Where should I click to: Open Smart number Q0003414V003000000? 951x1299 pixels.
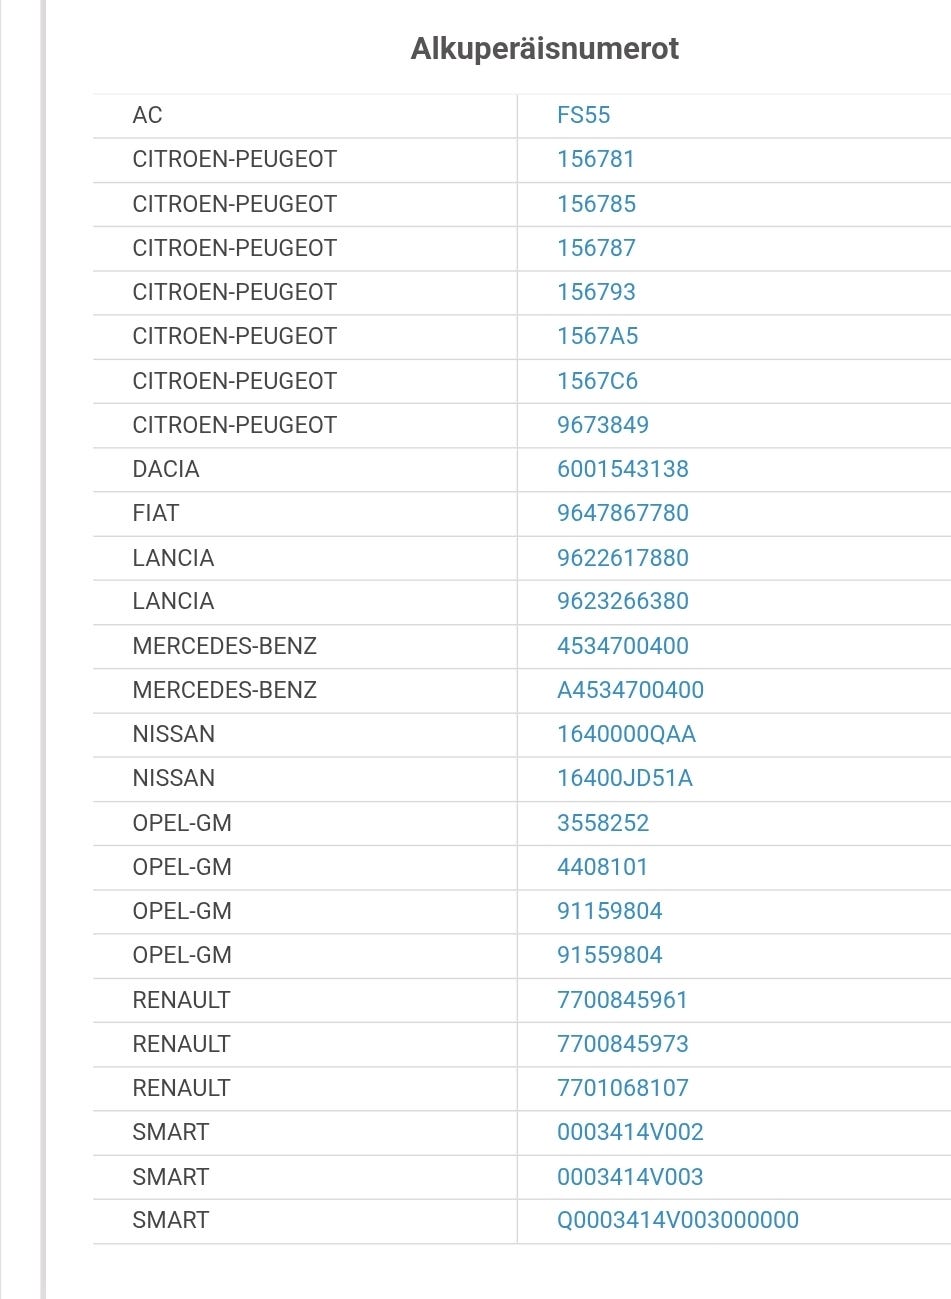(x=678, y=1220)
